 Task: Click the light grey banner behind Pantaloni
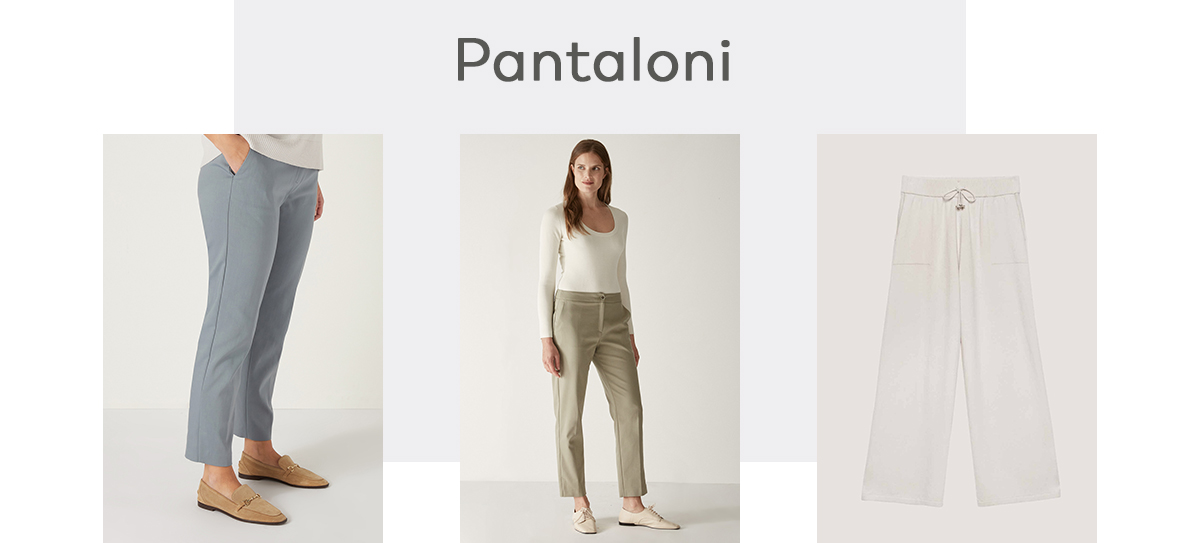pyautogui.click(x=600, y=66)
